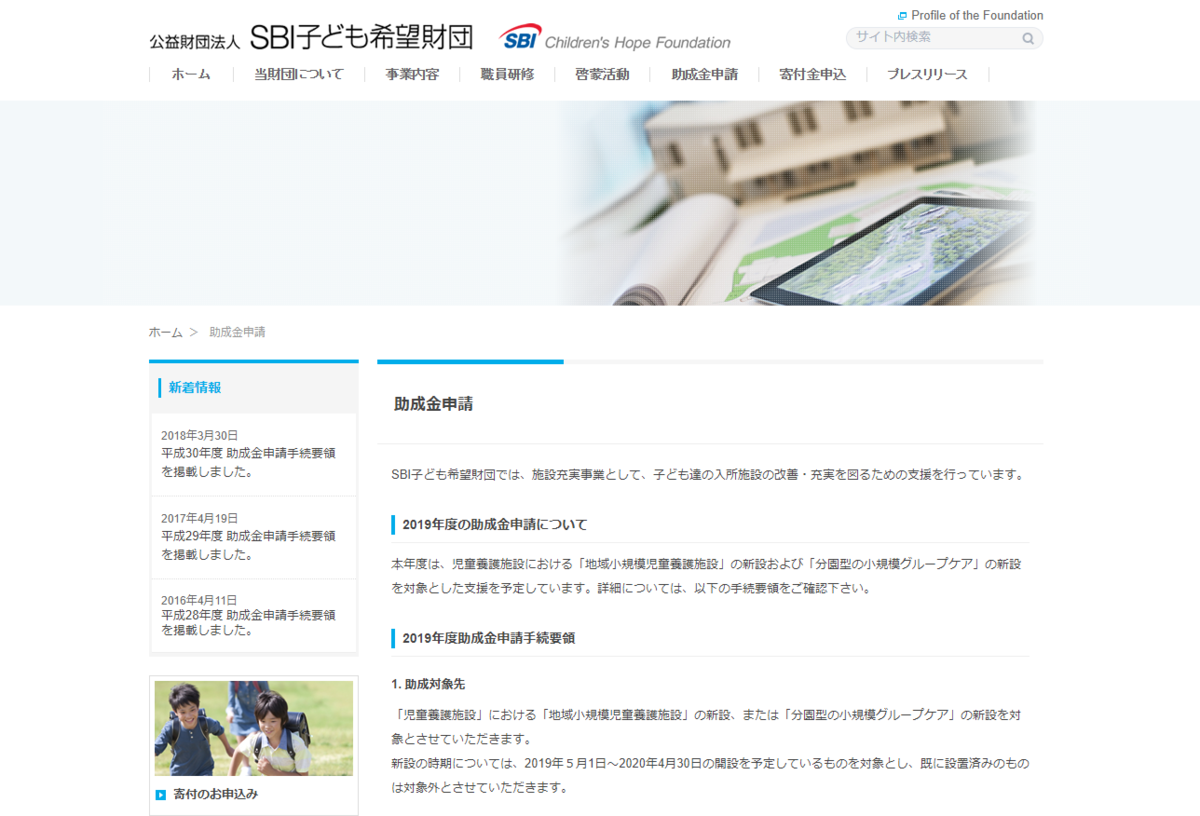Click the ホーム breadcrumb link

coord(166,332)
